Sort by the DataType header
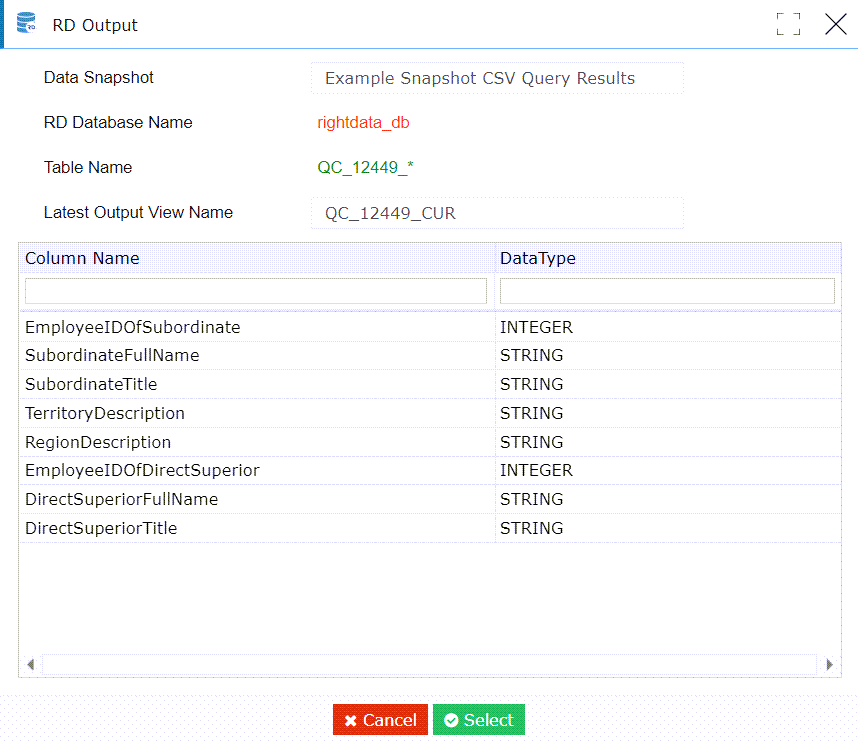The image size is (858, 741). click(x=538, y=258)
